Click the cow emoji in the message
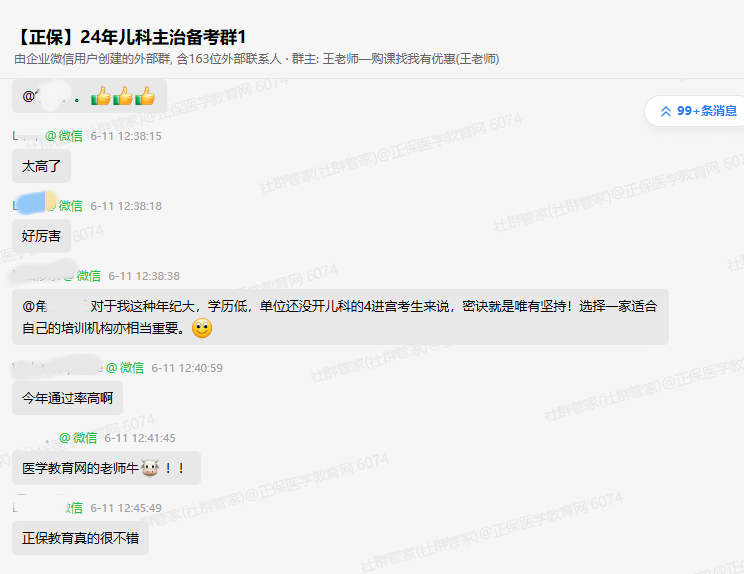Screen dimensions: 744x574 click(150, 468)
